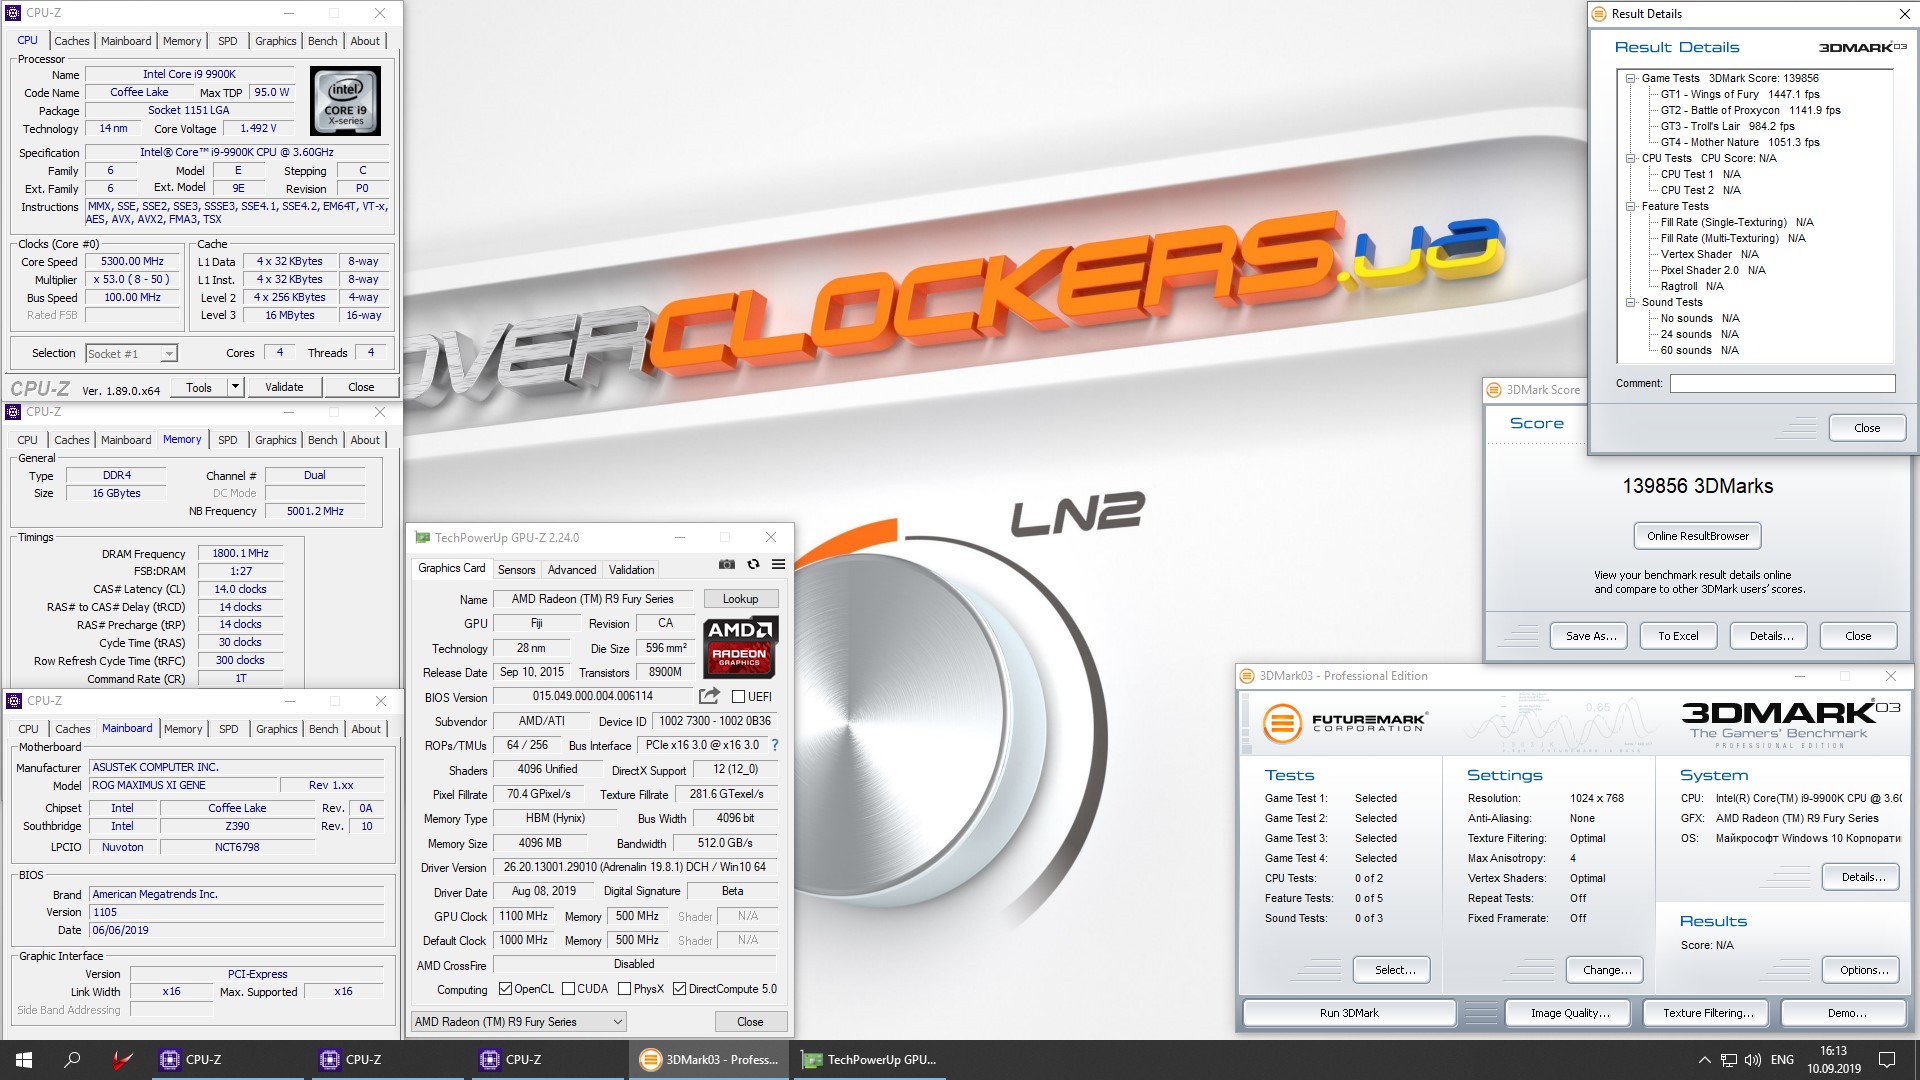1920x1080 pixels.
Task: Click the GPU-Z refresh icon
Action: click(753, 565)
